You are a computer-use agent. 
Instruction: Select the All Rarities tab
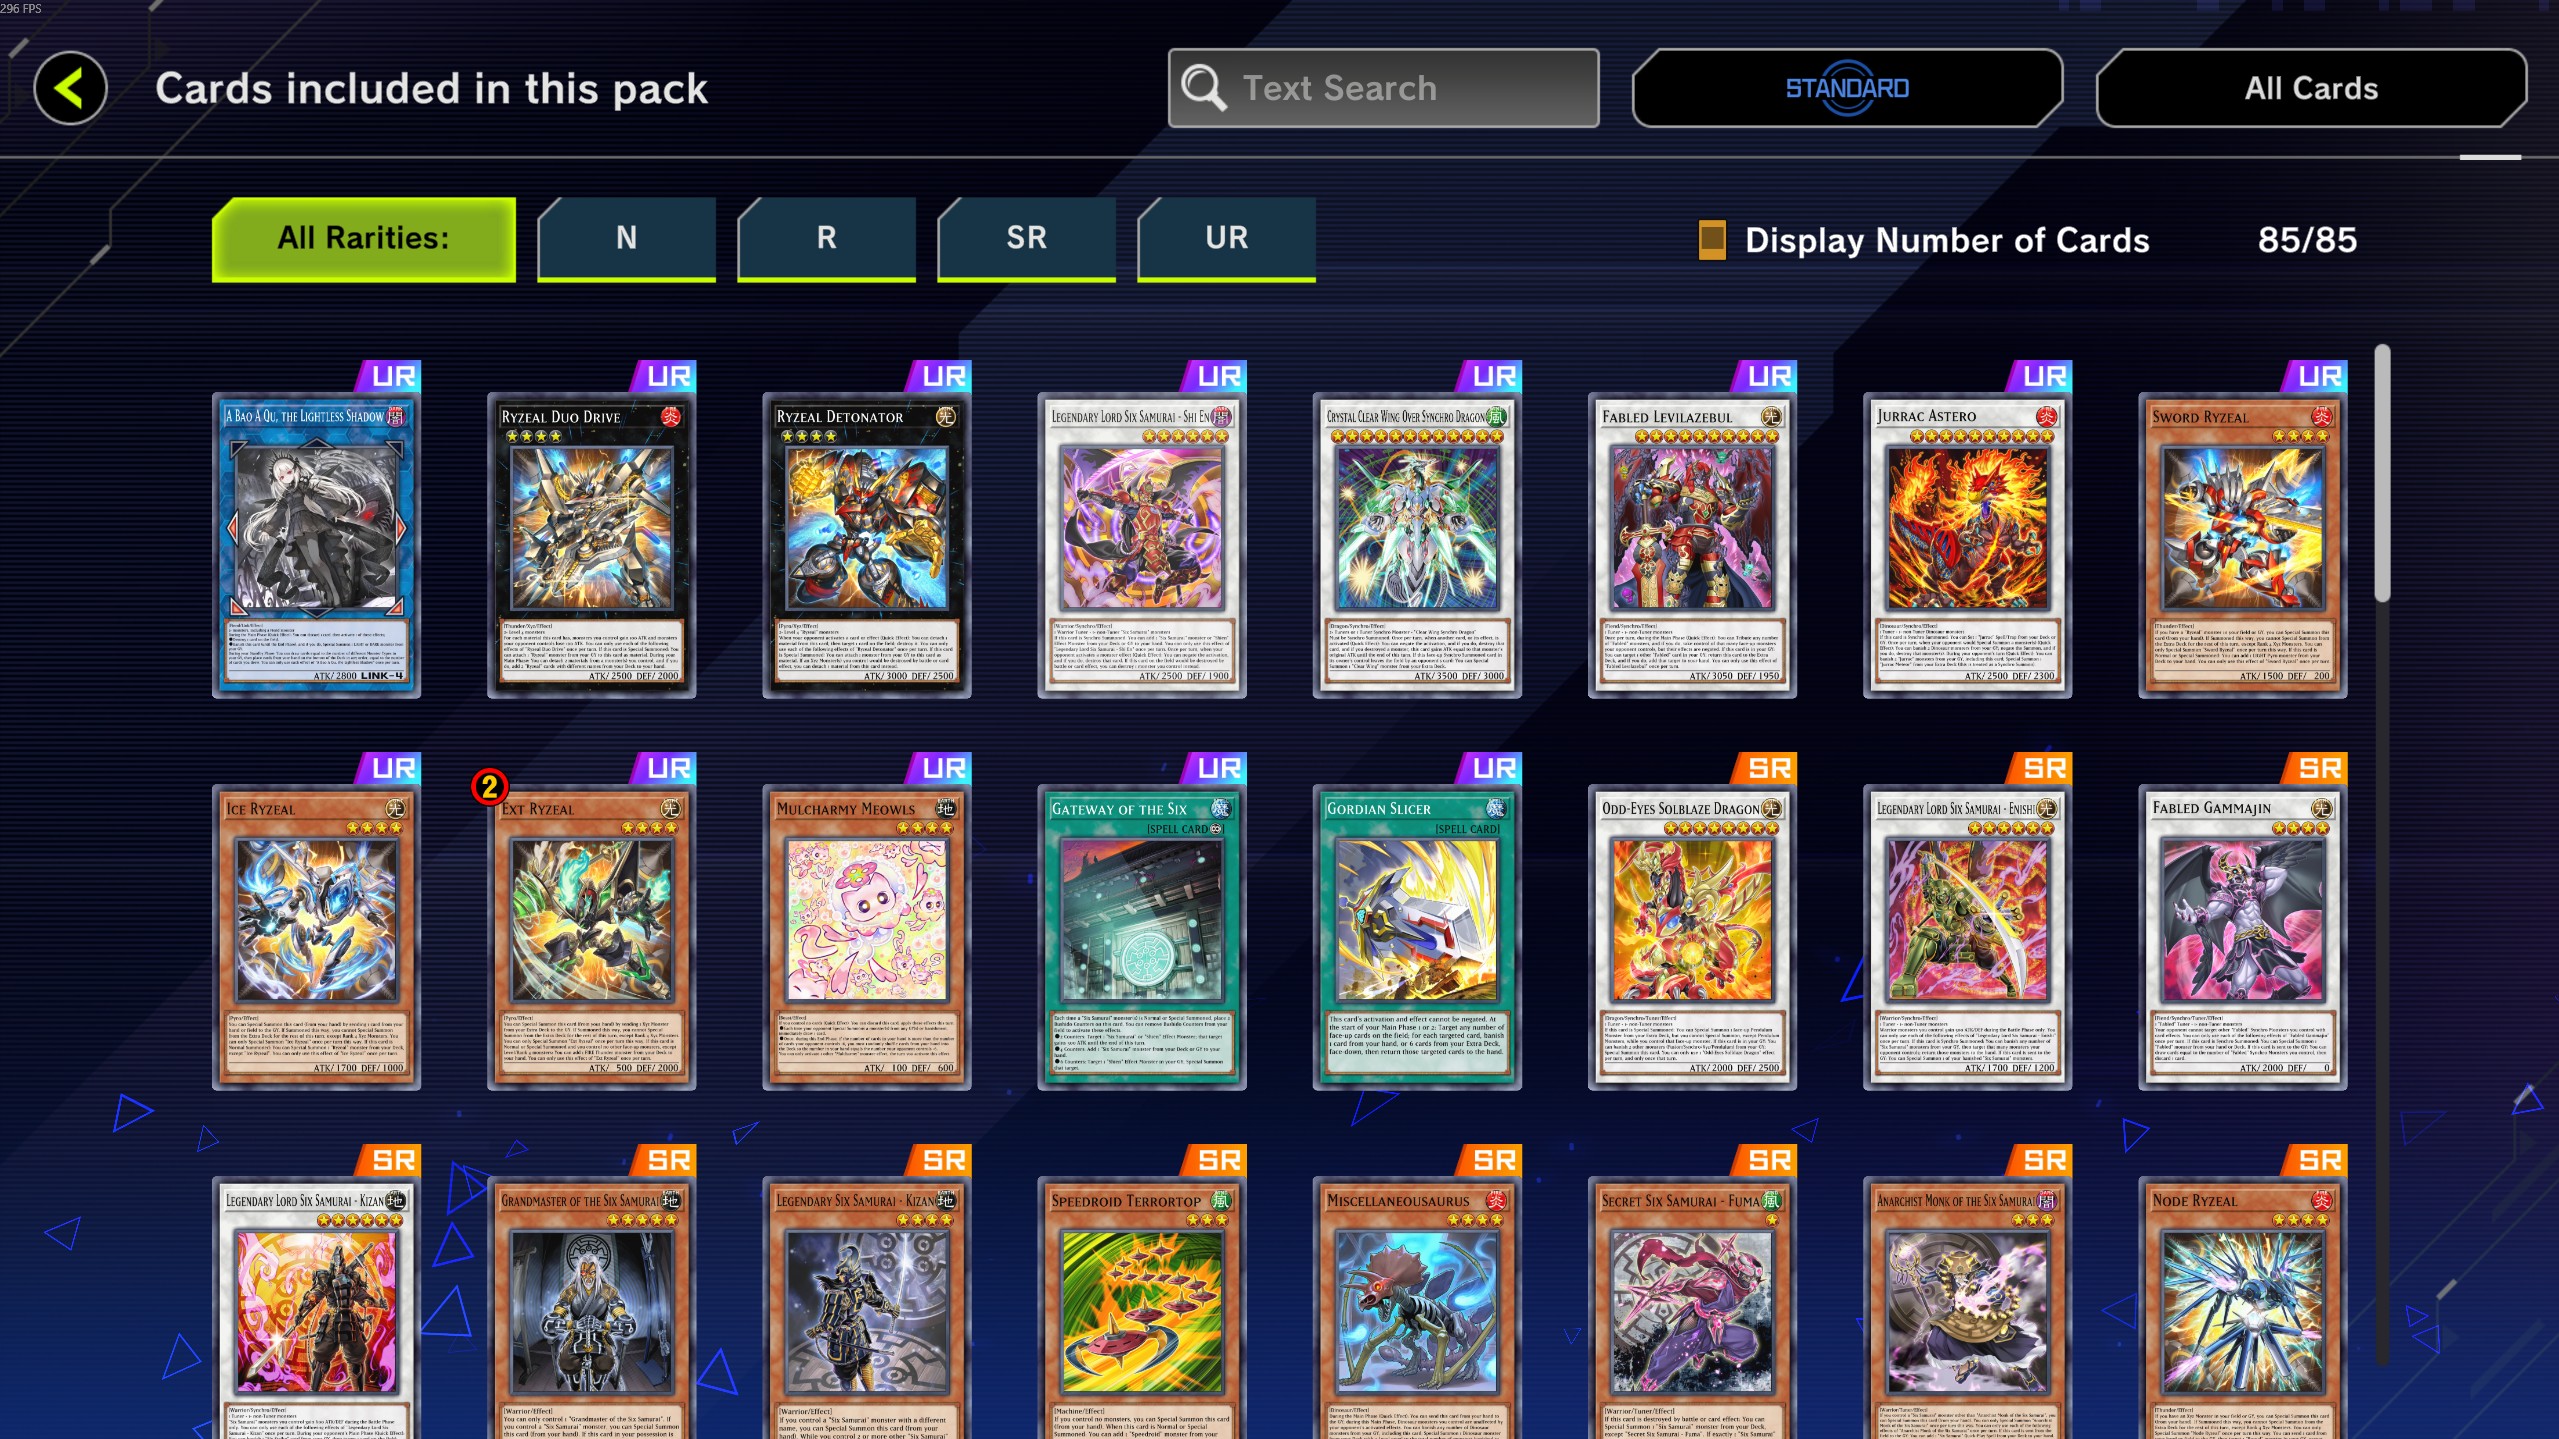point(364,239)
